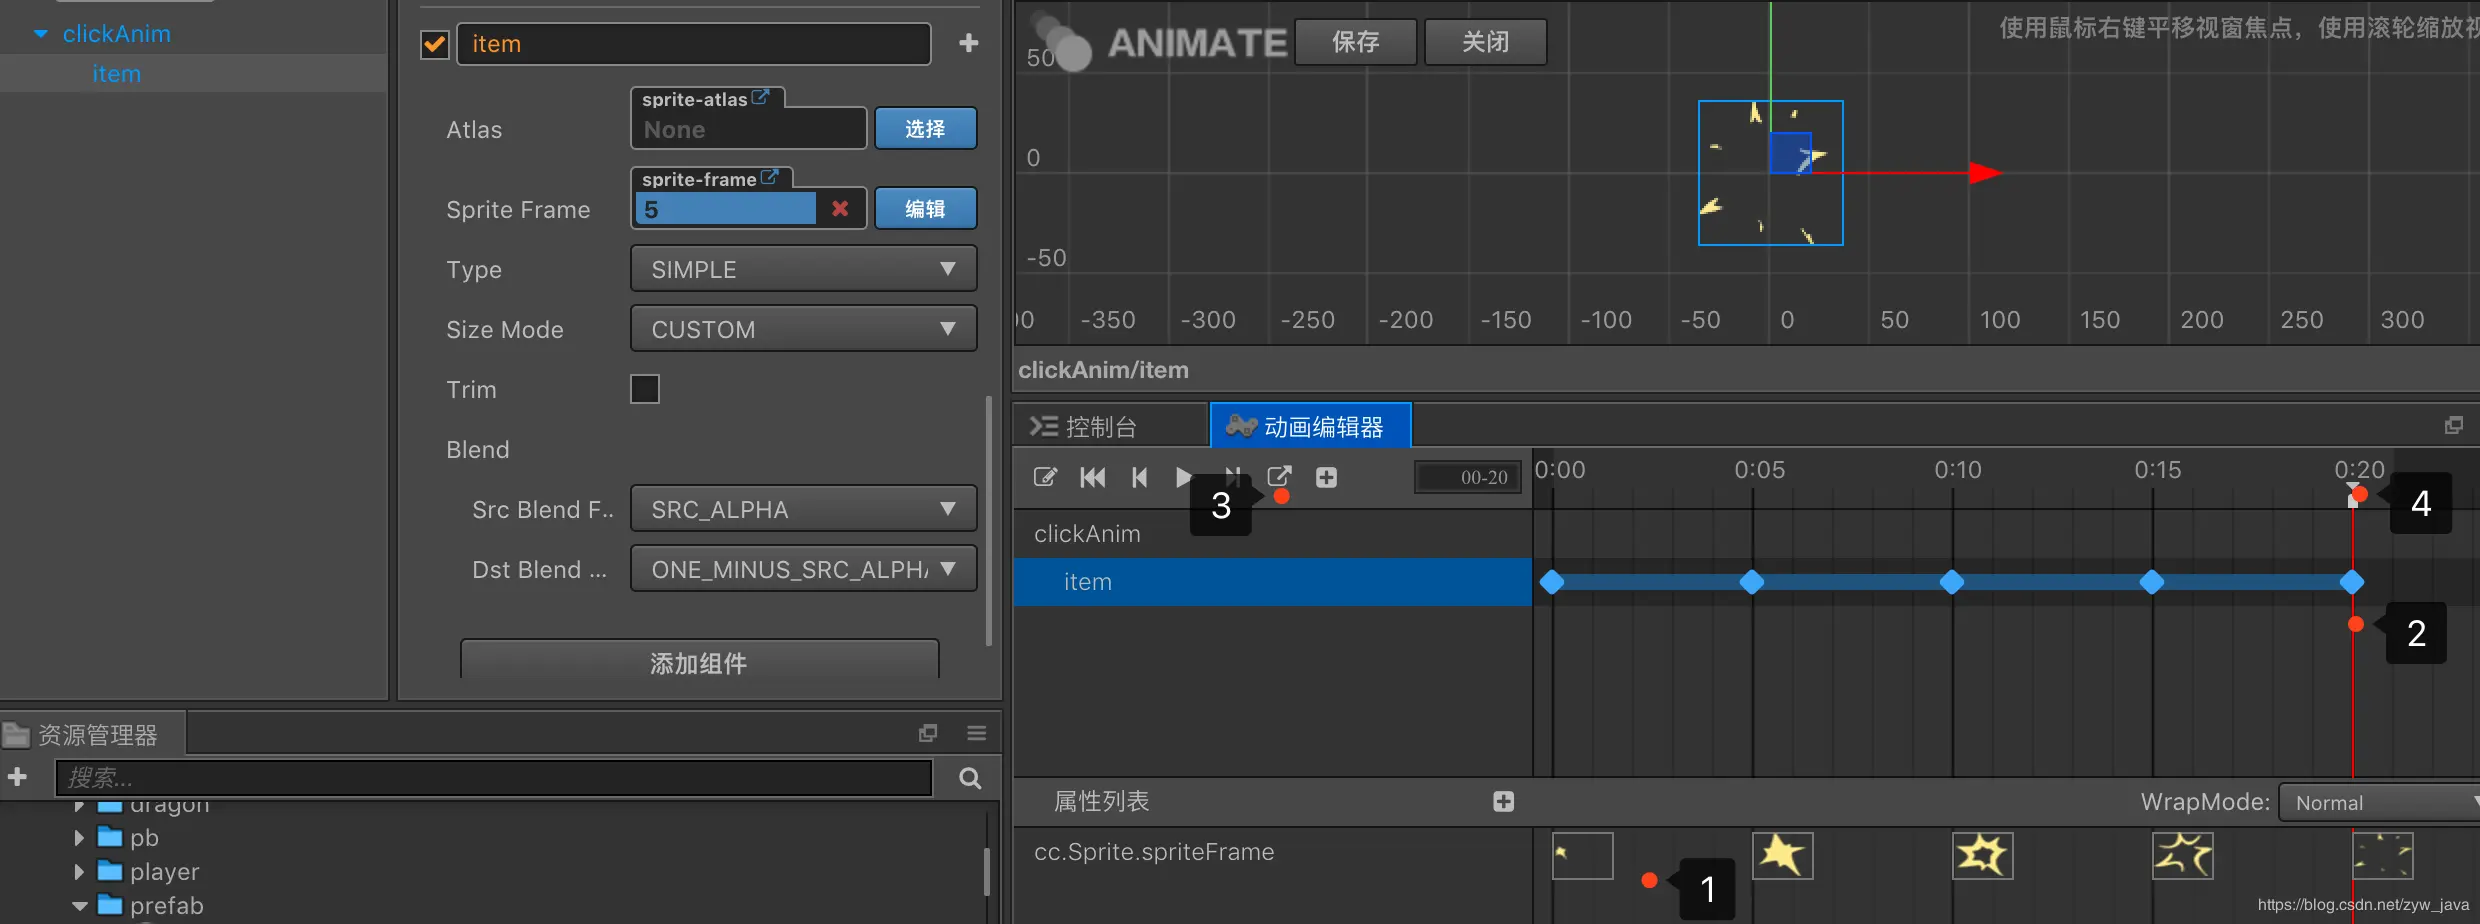The image size is (2480, 924).
Task: Open the sprite-atlas link icon
Action: (x=761, y=98)
